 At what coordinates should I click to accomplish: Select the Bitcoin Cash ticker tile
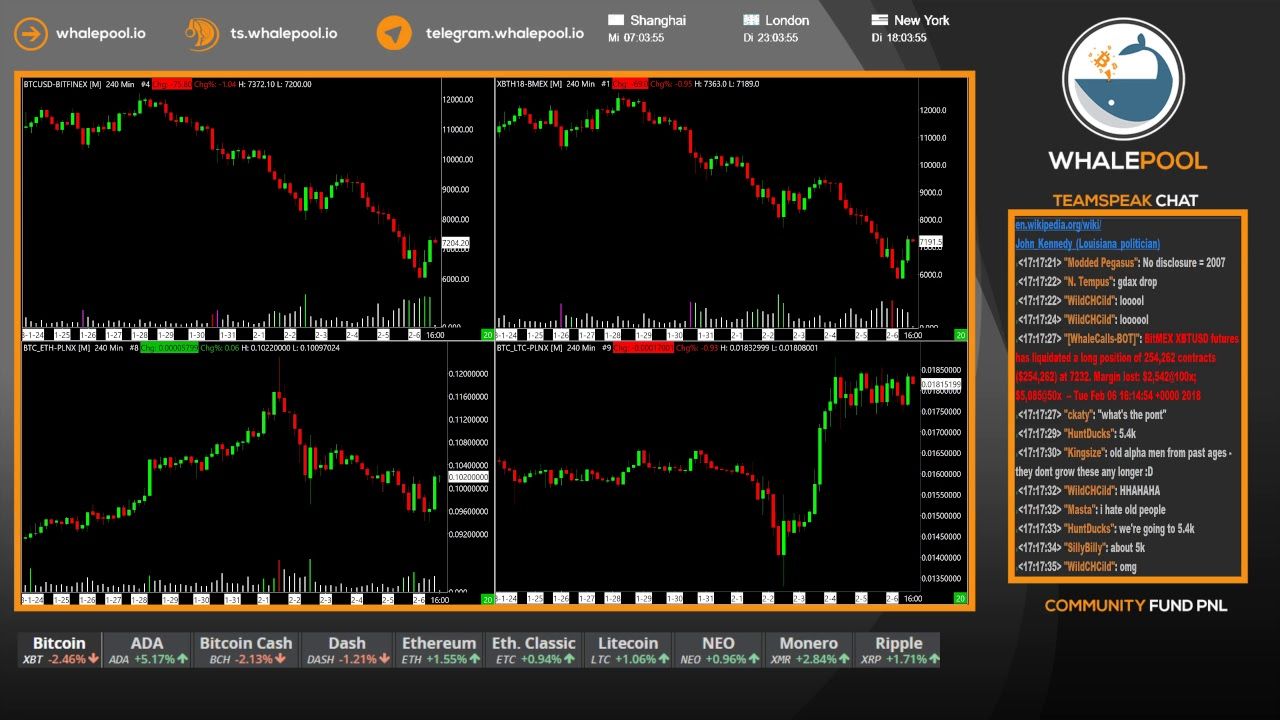point(246,650)
